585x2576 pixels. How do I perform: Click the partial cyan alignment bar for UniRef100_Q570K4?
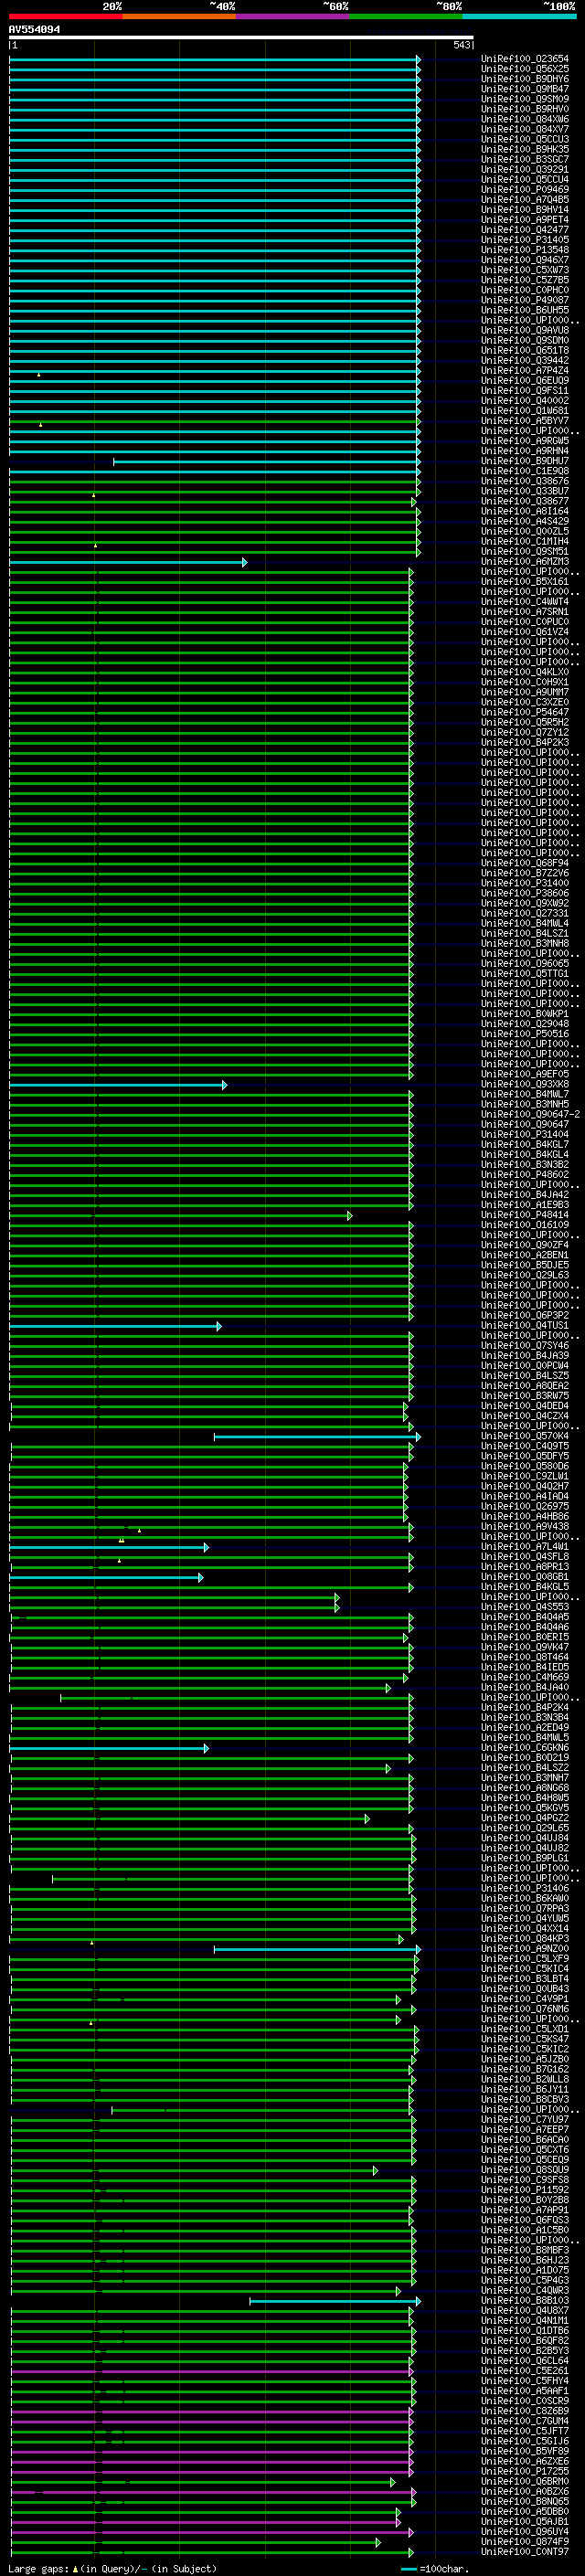click(x=317, y=1437)
